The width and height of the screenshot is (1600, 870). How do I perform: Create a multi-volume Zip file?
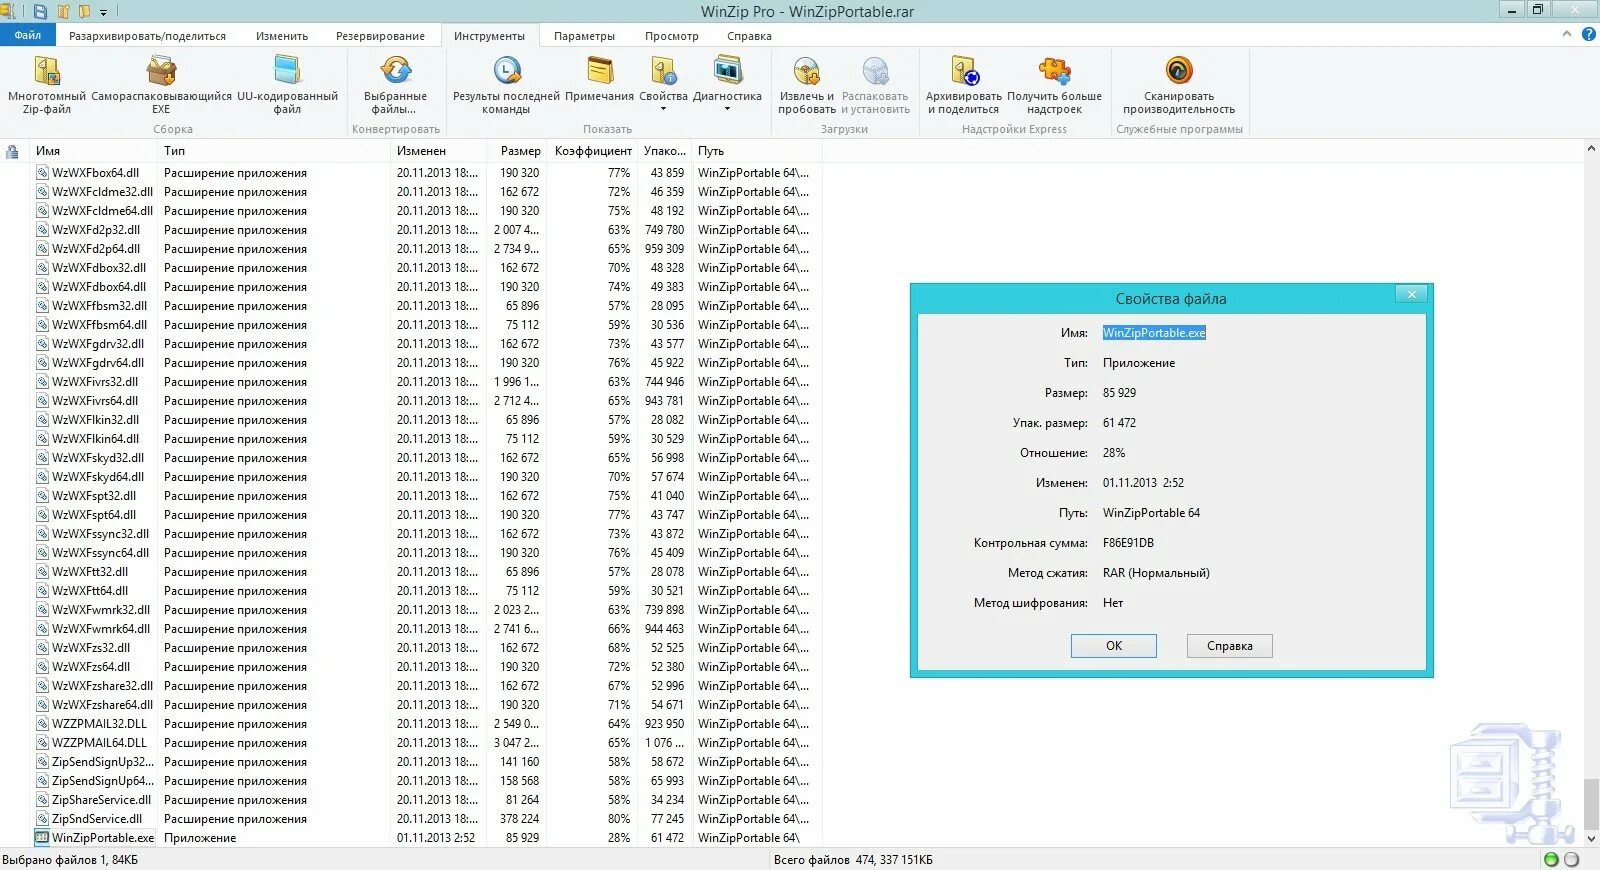(x=47, y=86)
